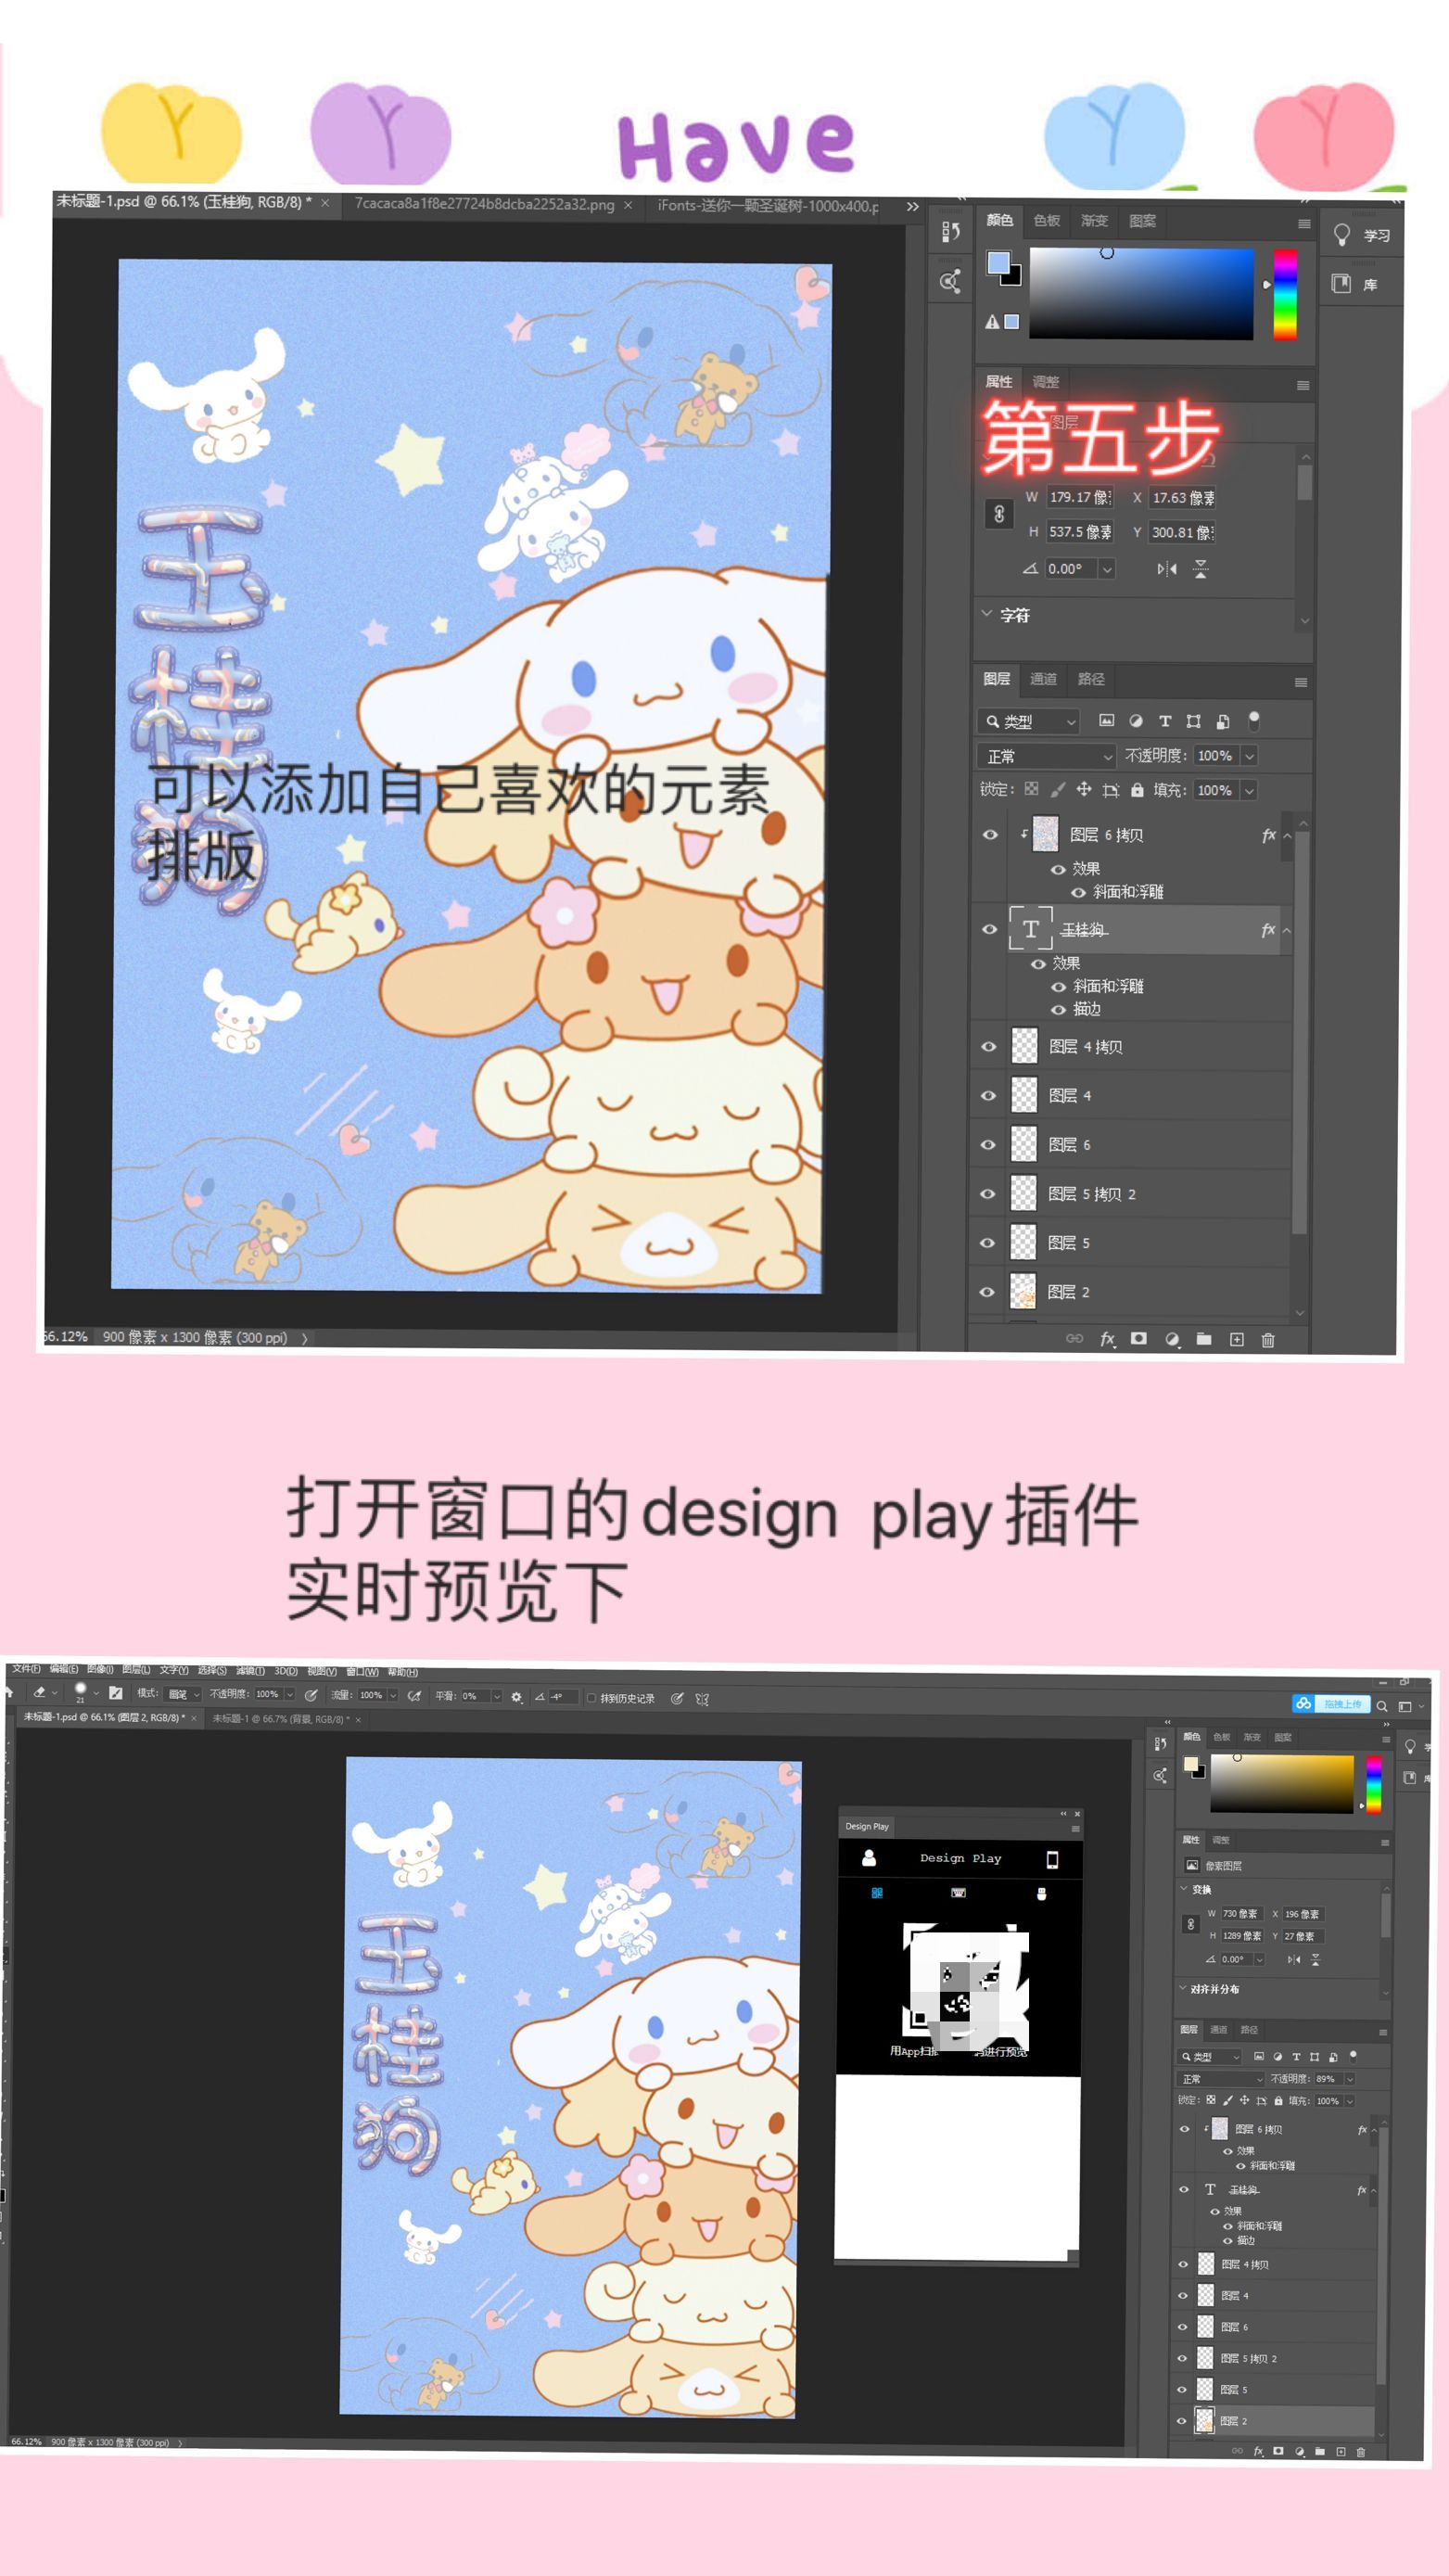Hide 图层 4 拷贝 layer in upper panel
Viewport: 1449px width, 2576px height.
point(988,1047)
